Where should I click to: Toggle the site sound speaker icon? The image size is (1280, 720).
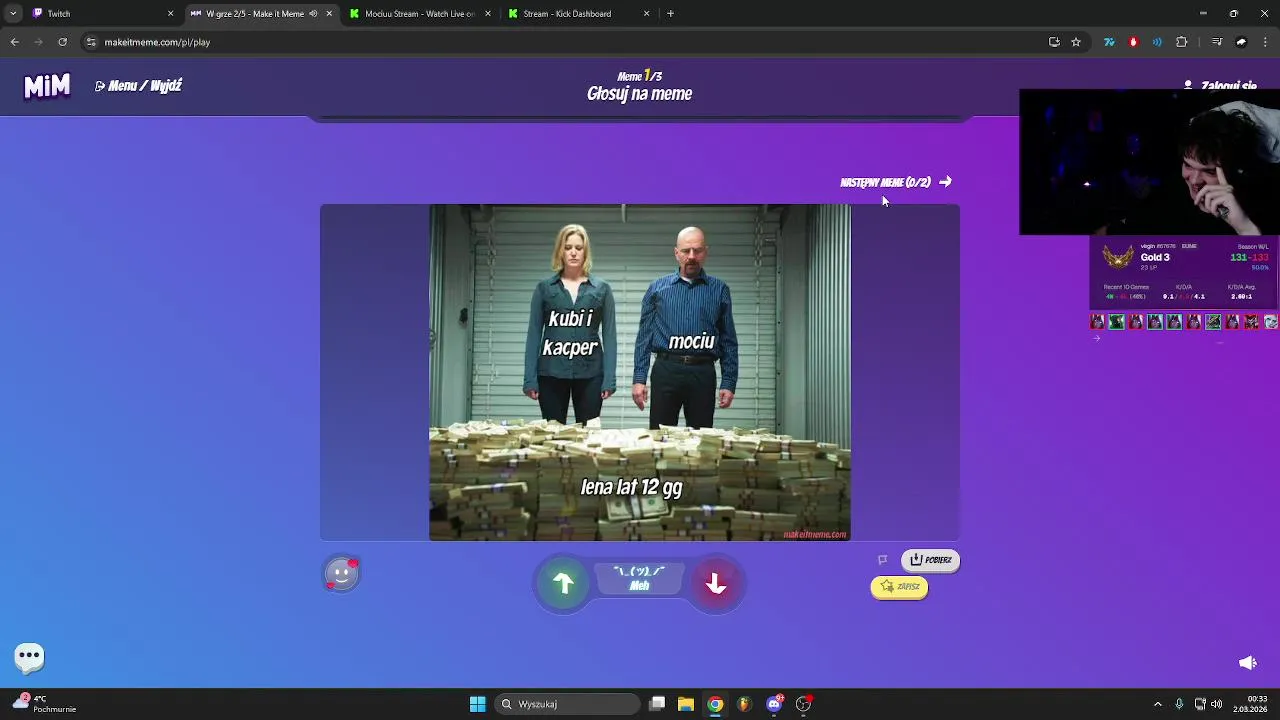click(x=1248, y=663)
